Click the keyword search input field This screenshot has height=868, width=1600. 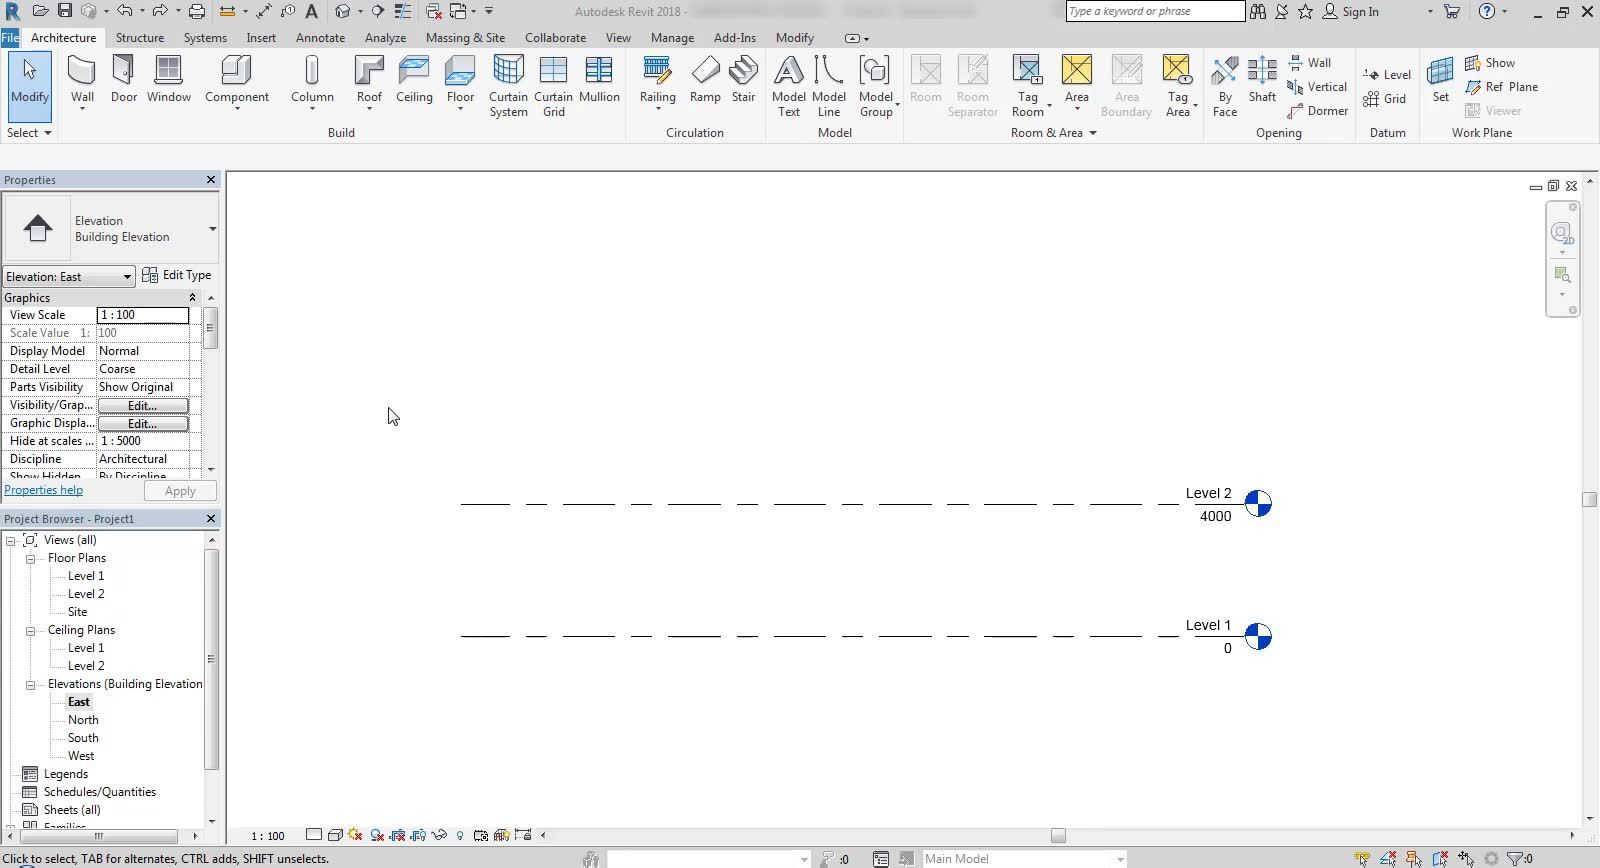click(x=1155, y=12)
